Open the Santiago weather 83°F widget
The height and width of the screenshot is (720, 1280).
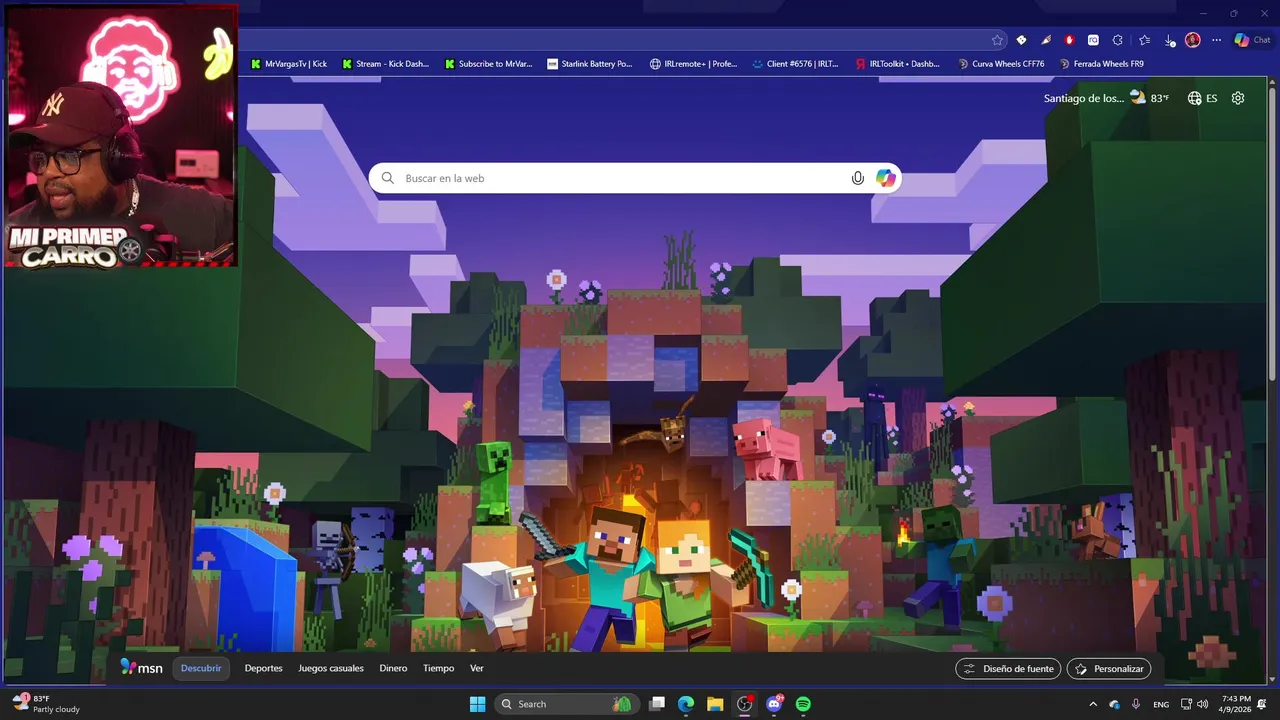pyautogui.click(x=1106, y=98)
